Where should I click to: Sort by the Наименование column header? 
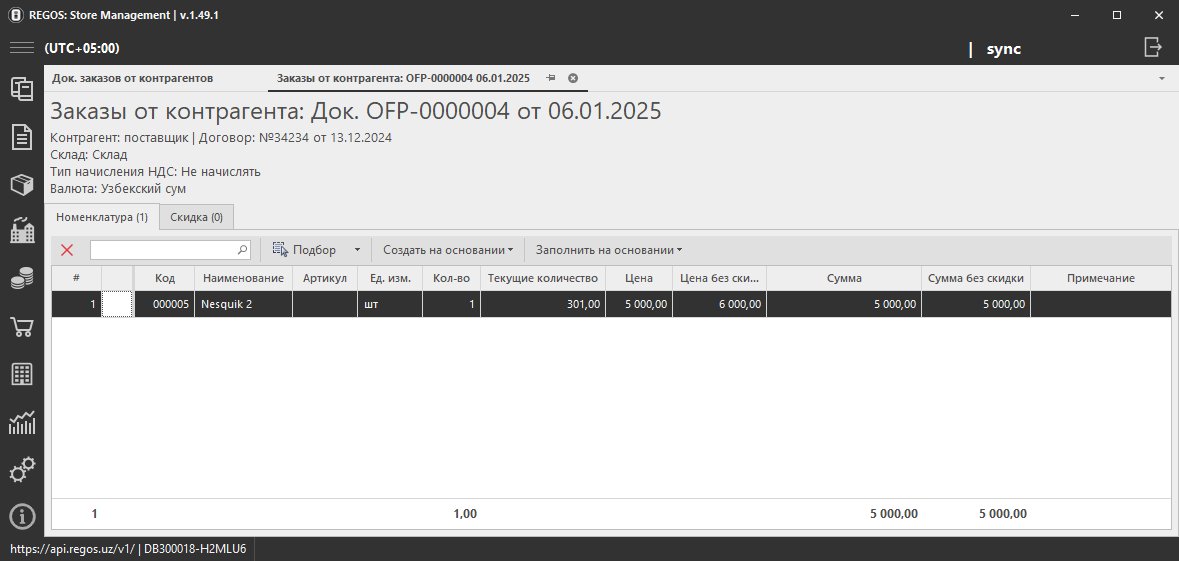[x=243, y=278]
